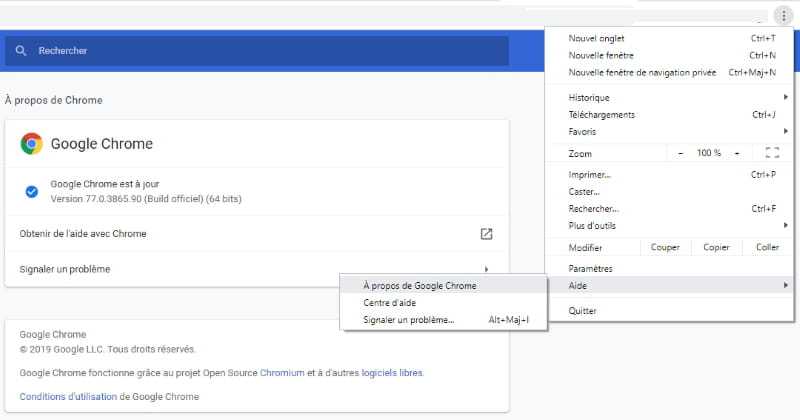Increase zoom with plus button

click(737, 153)
